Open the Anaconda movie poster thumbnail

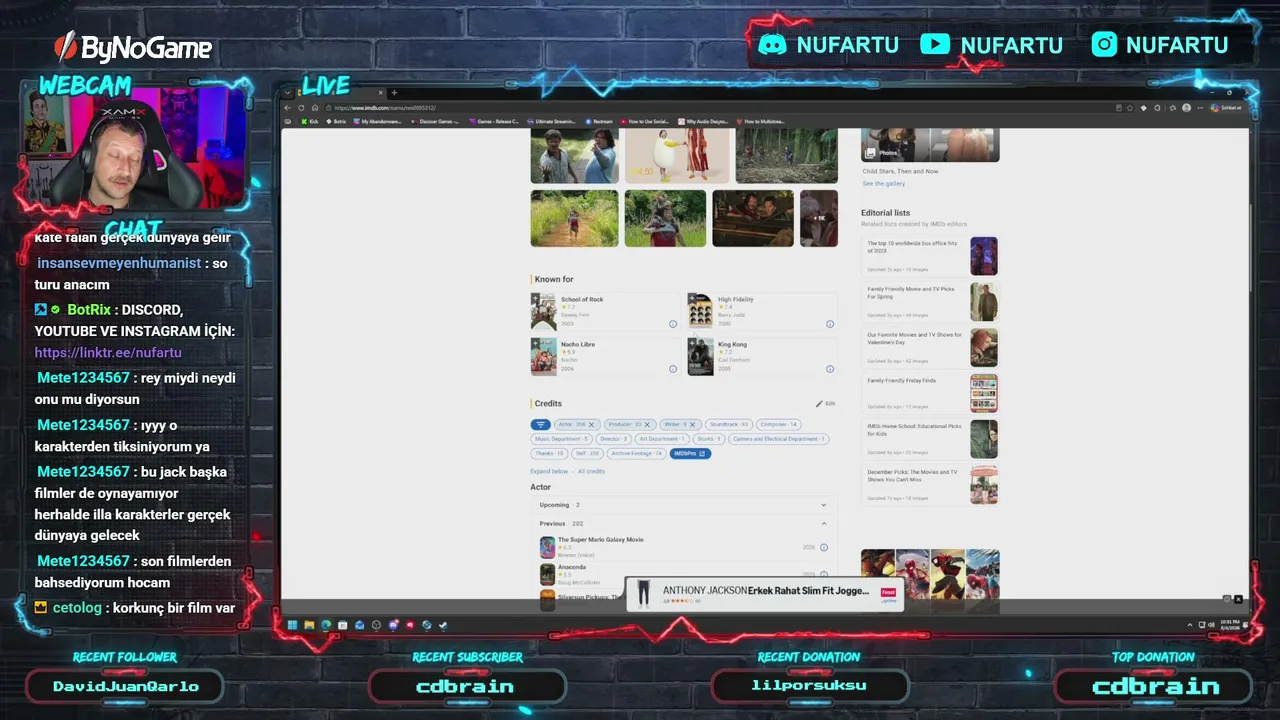(547, 574)
